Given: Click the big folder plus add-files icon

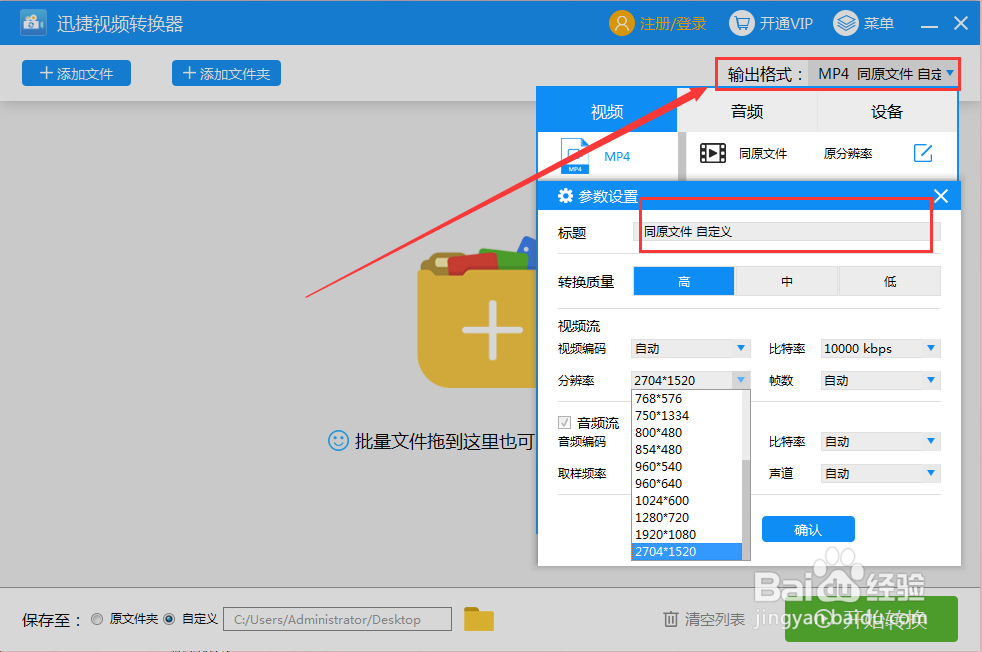Looking at the screenshot, I should point(479,313).
